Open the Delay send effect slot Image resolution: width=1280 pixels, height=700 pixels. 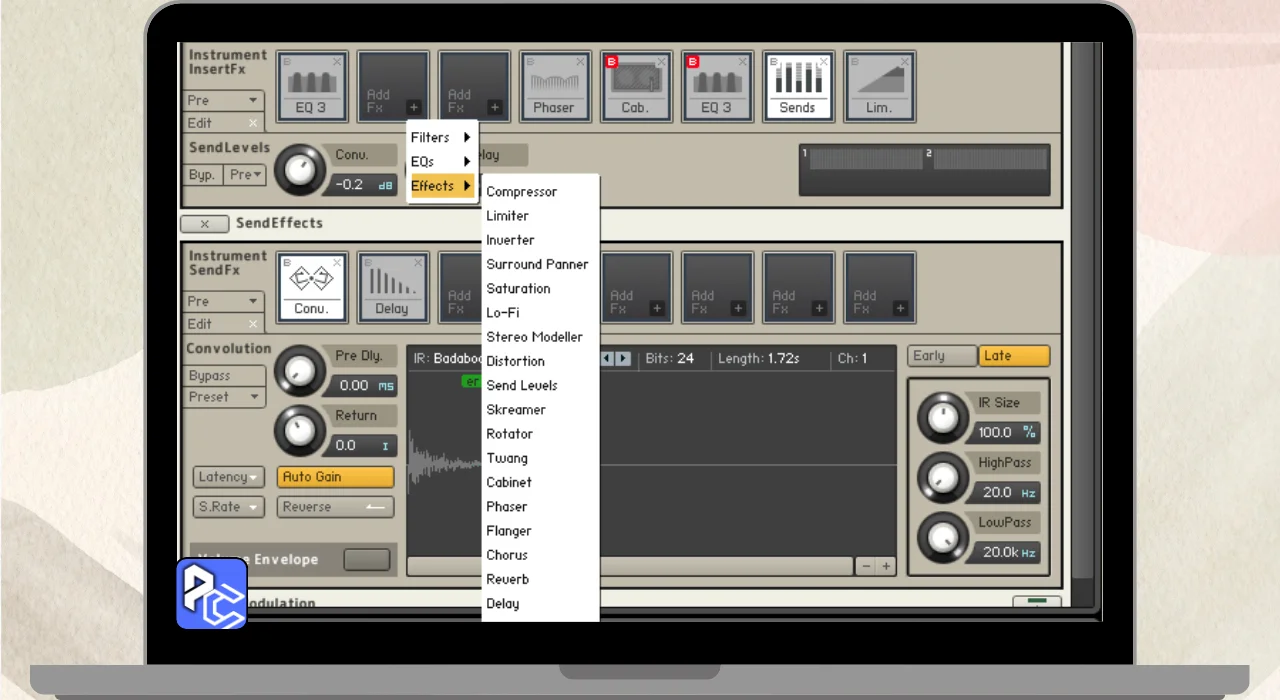click(x=392, y=287)
